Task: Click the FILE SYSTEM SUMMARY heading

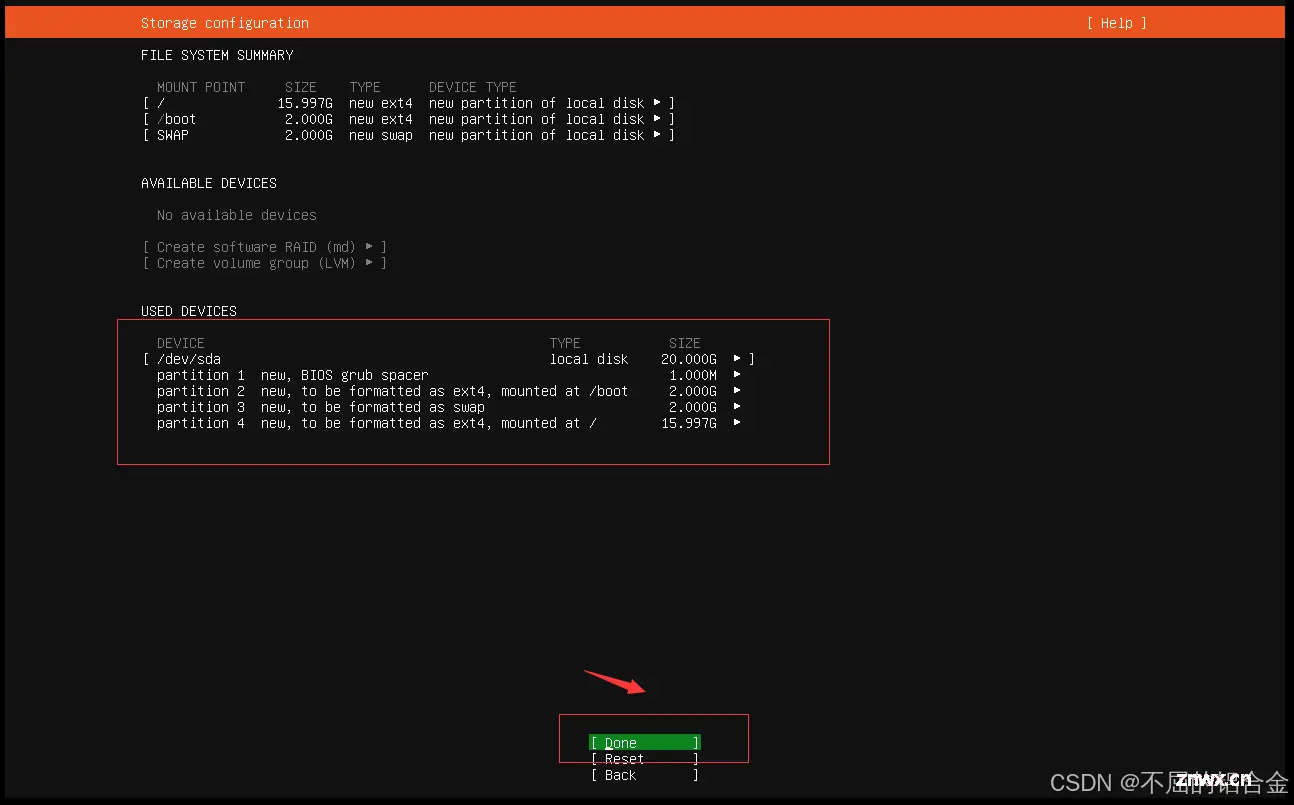Action: coord(217,55)
